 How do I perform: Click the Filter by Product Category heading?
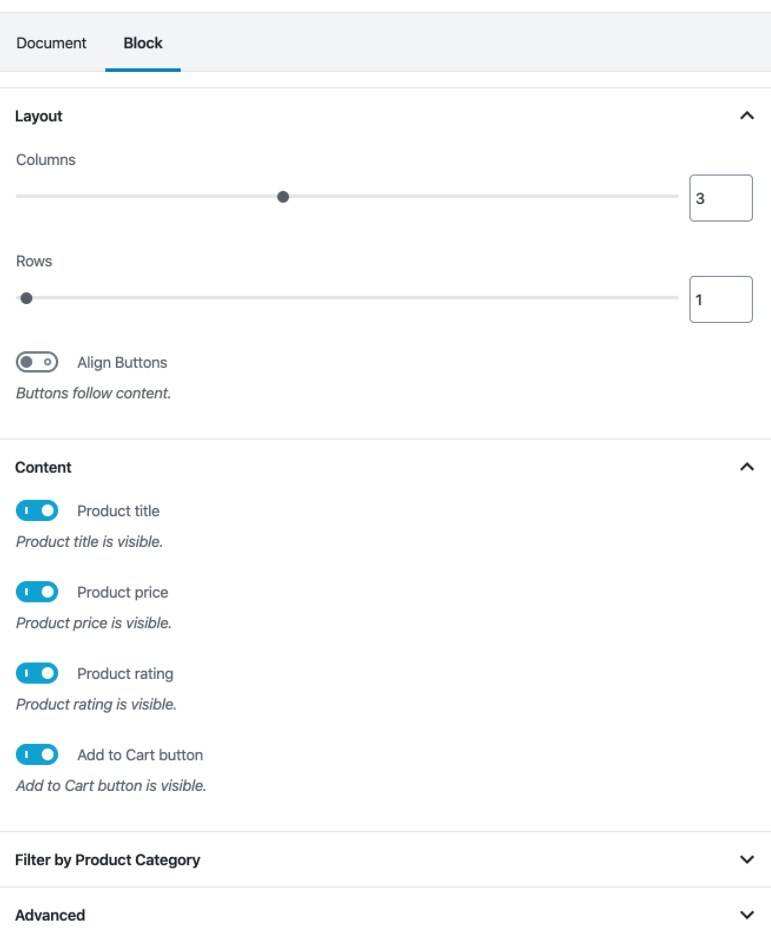coord(108,860)
